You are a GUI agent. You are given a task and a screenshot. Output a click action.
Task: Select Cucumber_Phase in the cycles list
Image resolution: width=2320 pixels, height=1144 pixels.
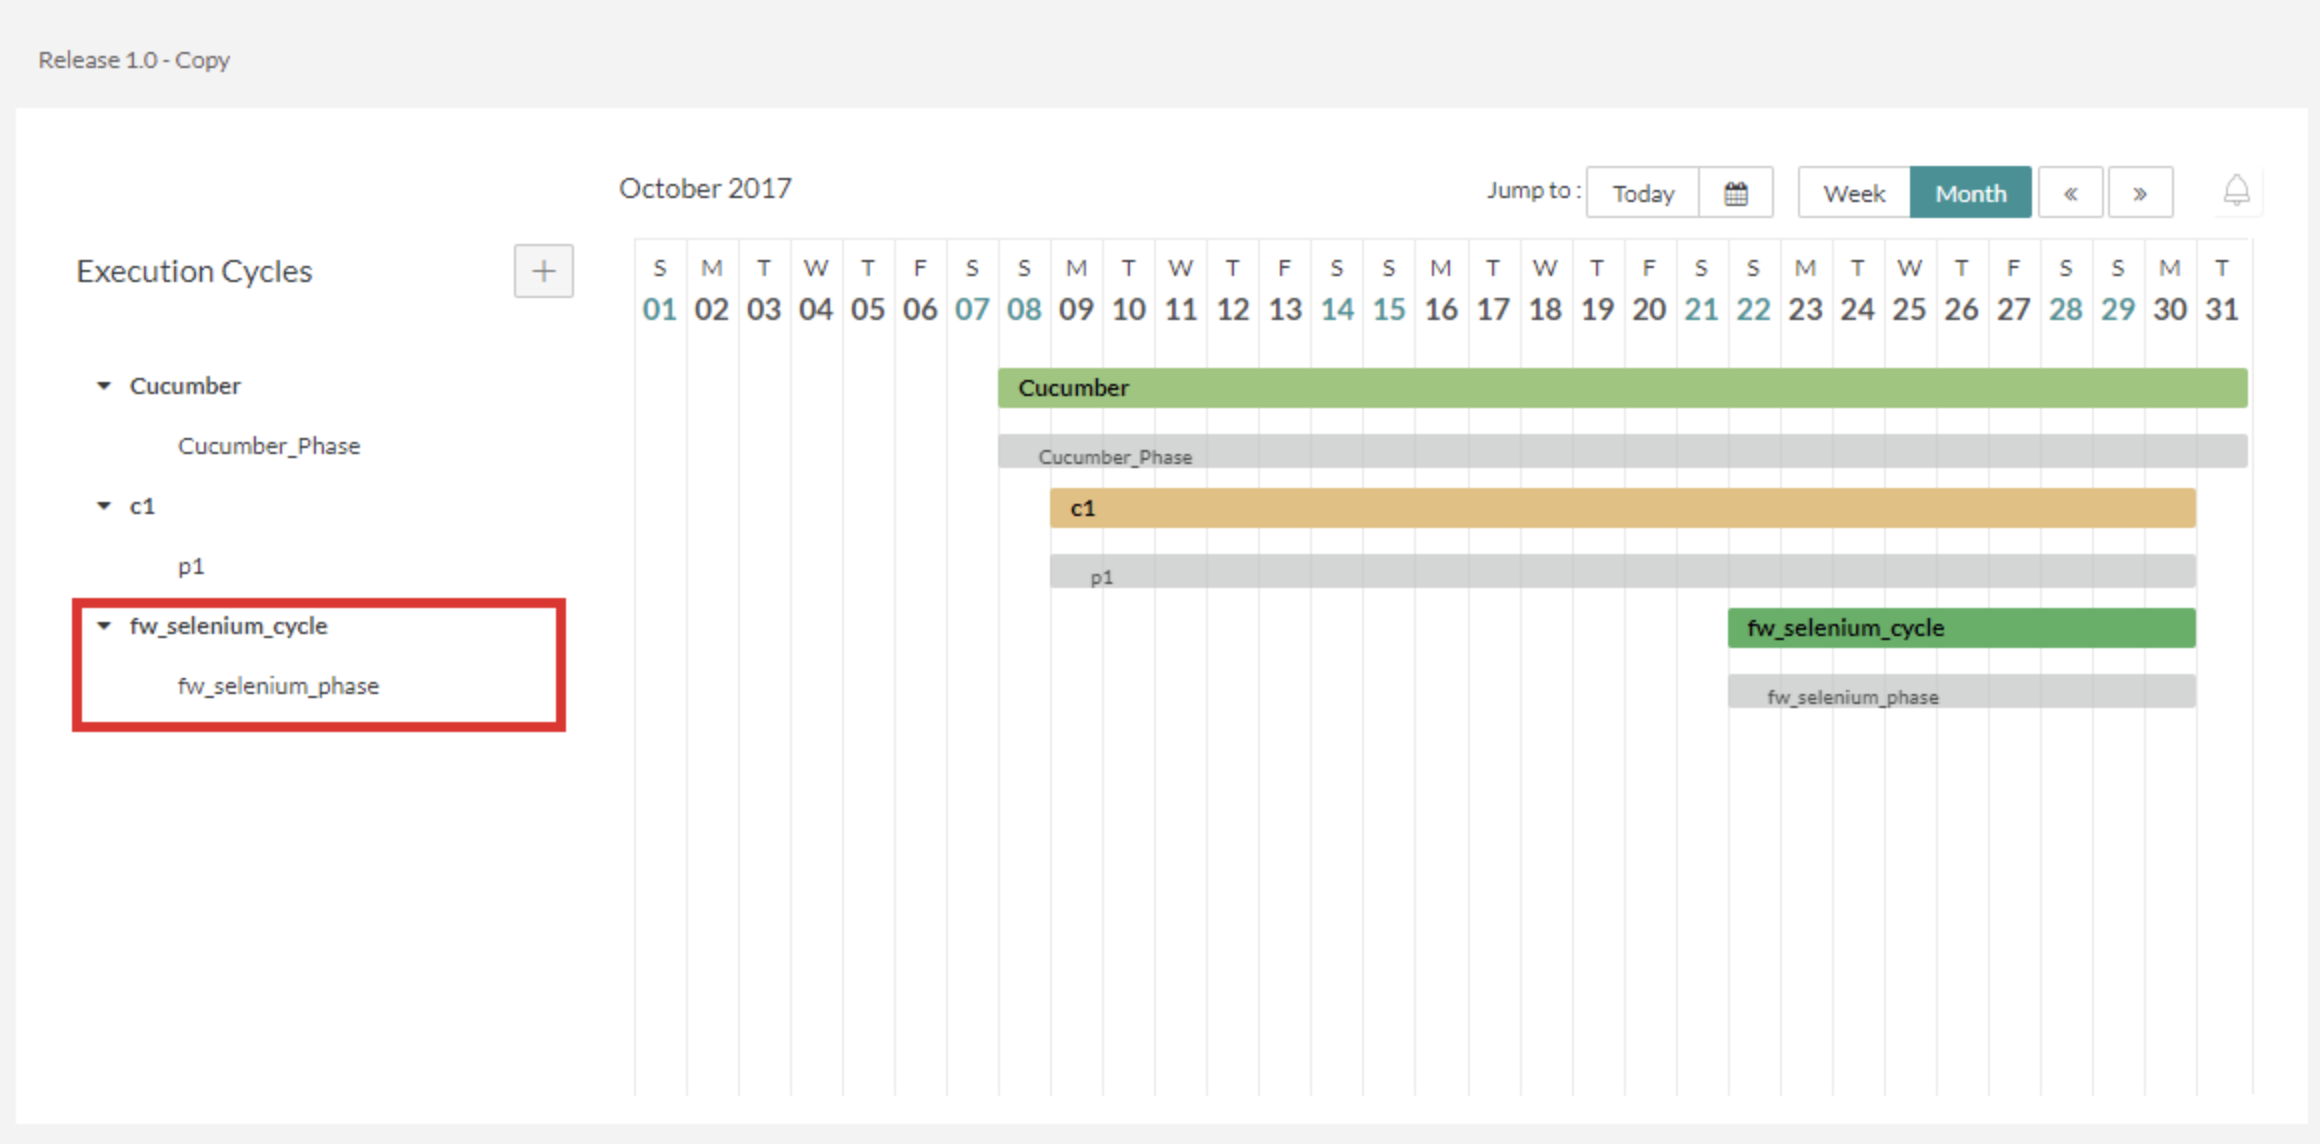coord(269,446)
